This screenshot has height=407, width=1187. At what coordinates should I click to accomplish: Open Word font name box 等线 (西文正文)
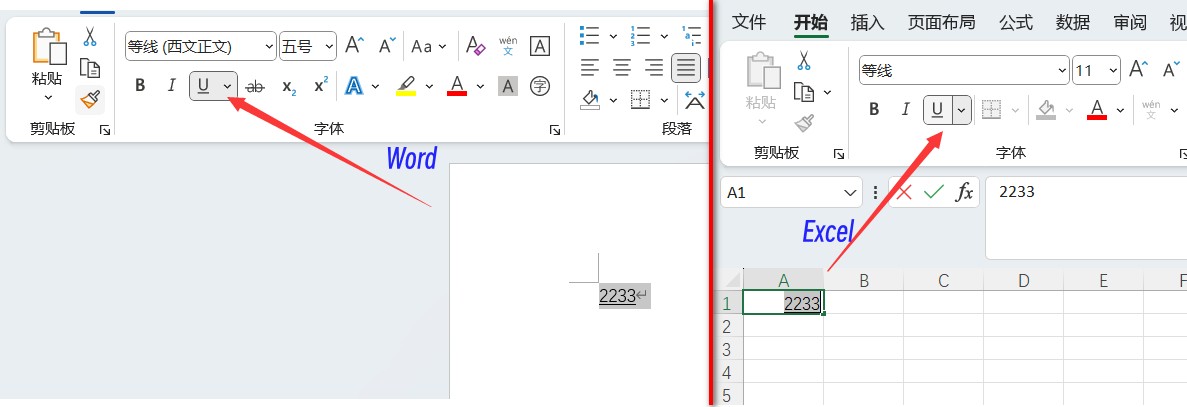pos(201,46)
